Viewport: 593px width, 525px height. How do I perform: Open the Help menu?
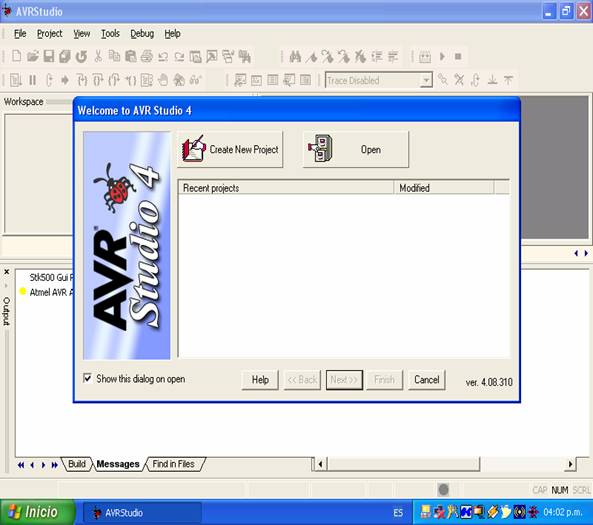point(172,34)
